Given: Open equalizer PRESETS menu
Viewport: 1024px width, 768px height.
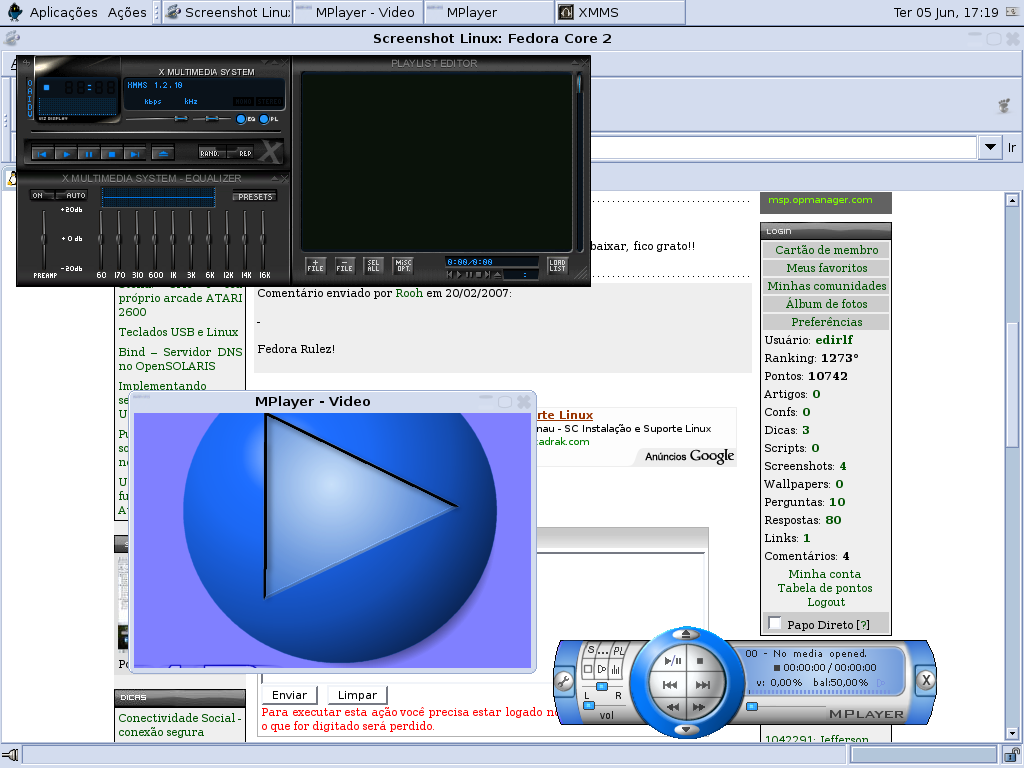Looking at the screenshot, I should coord(255,197).
